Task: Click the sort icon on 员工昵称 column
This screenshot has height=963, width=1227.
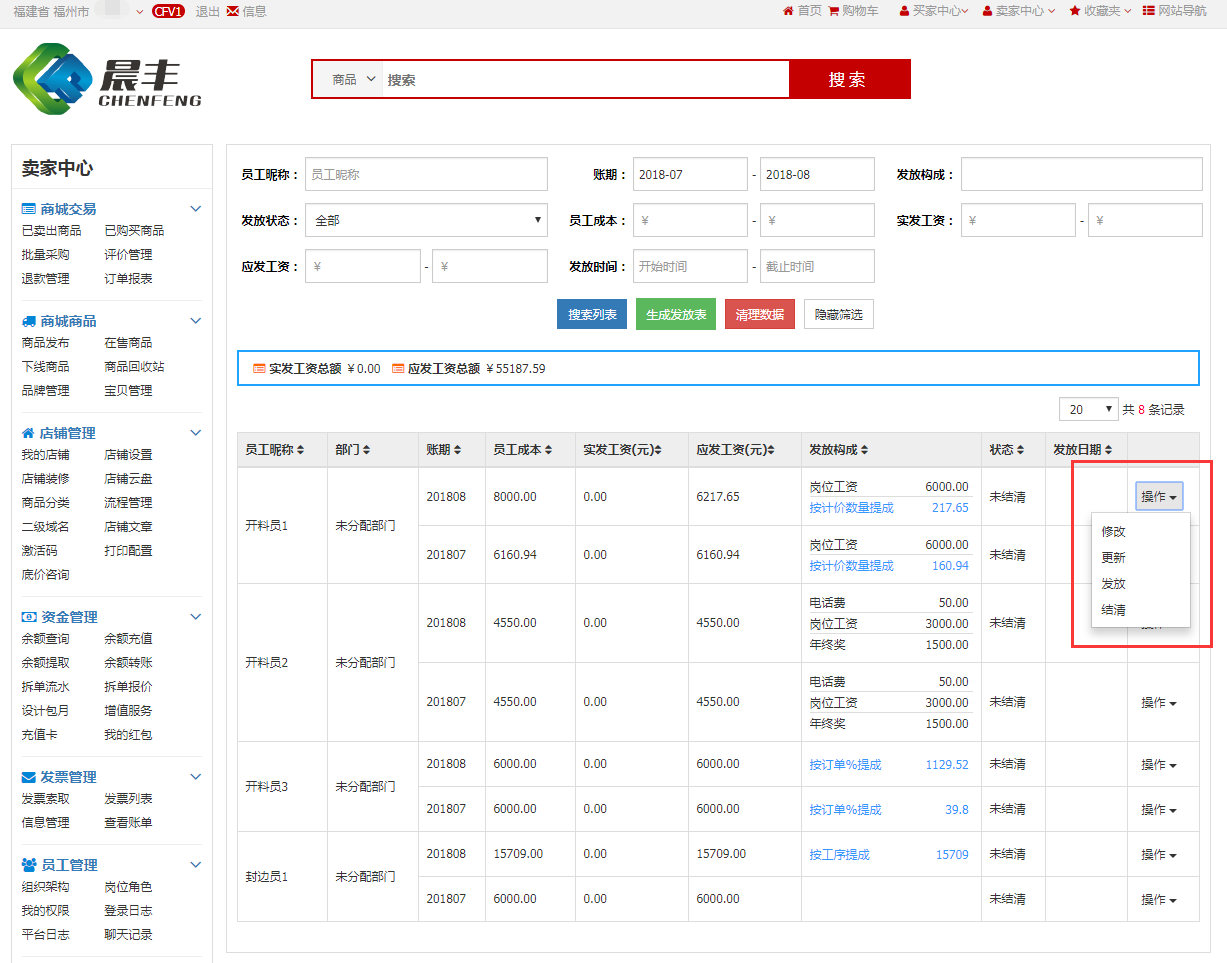Action: pyautogui.click(x=301, y=450)
